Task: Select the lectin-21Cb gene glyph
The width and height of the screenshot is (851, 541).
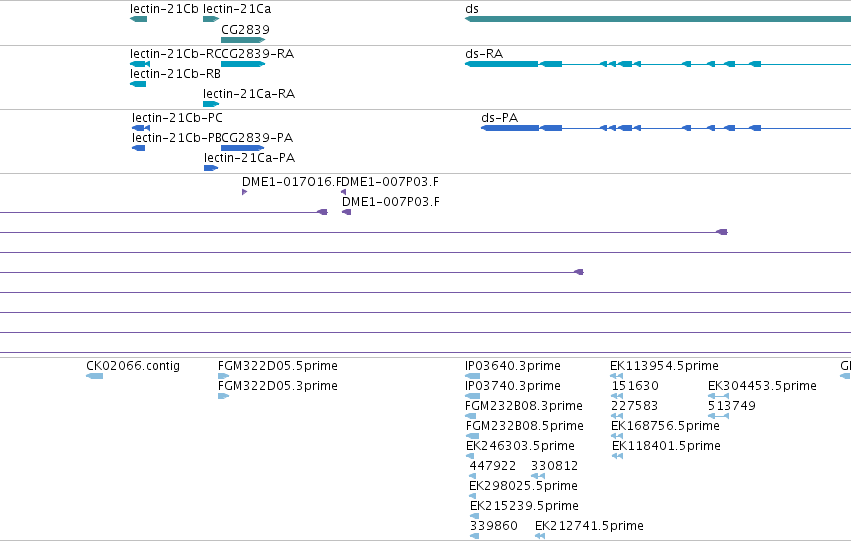Action: [138, 19]
